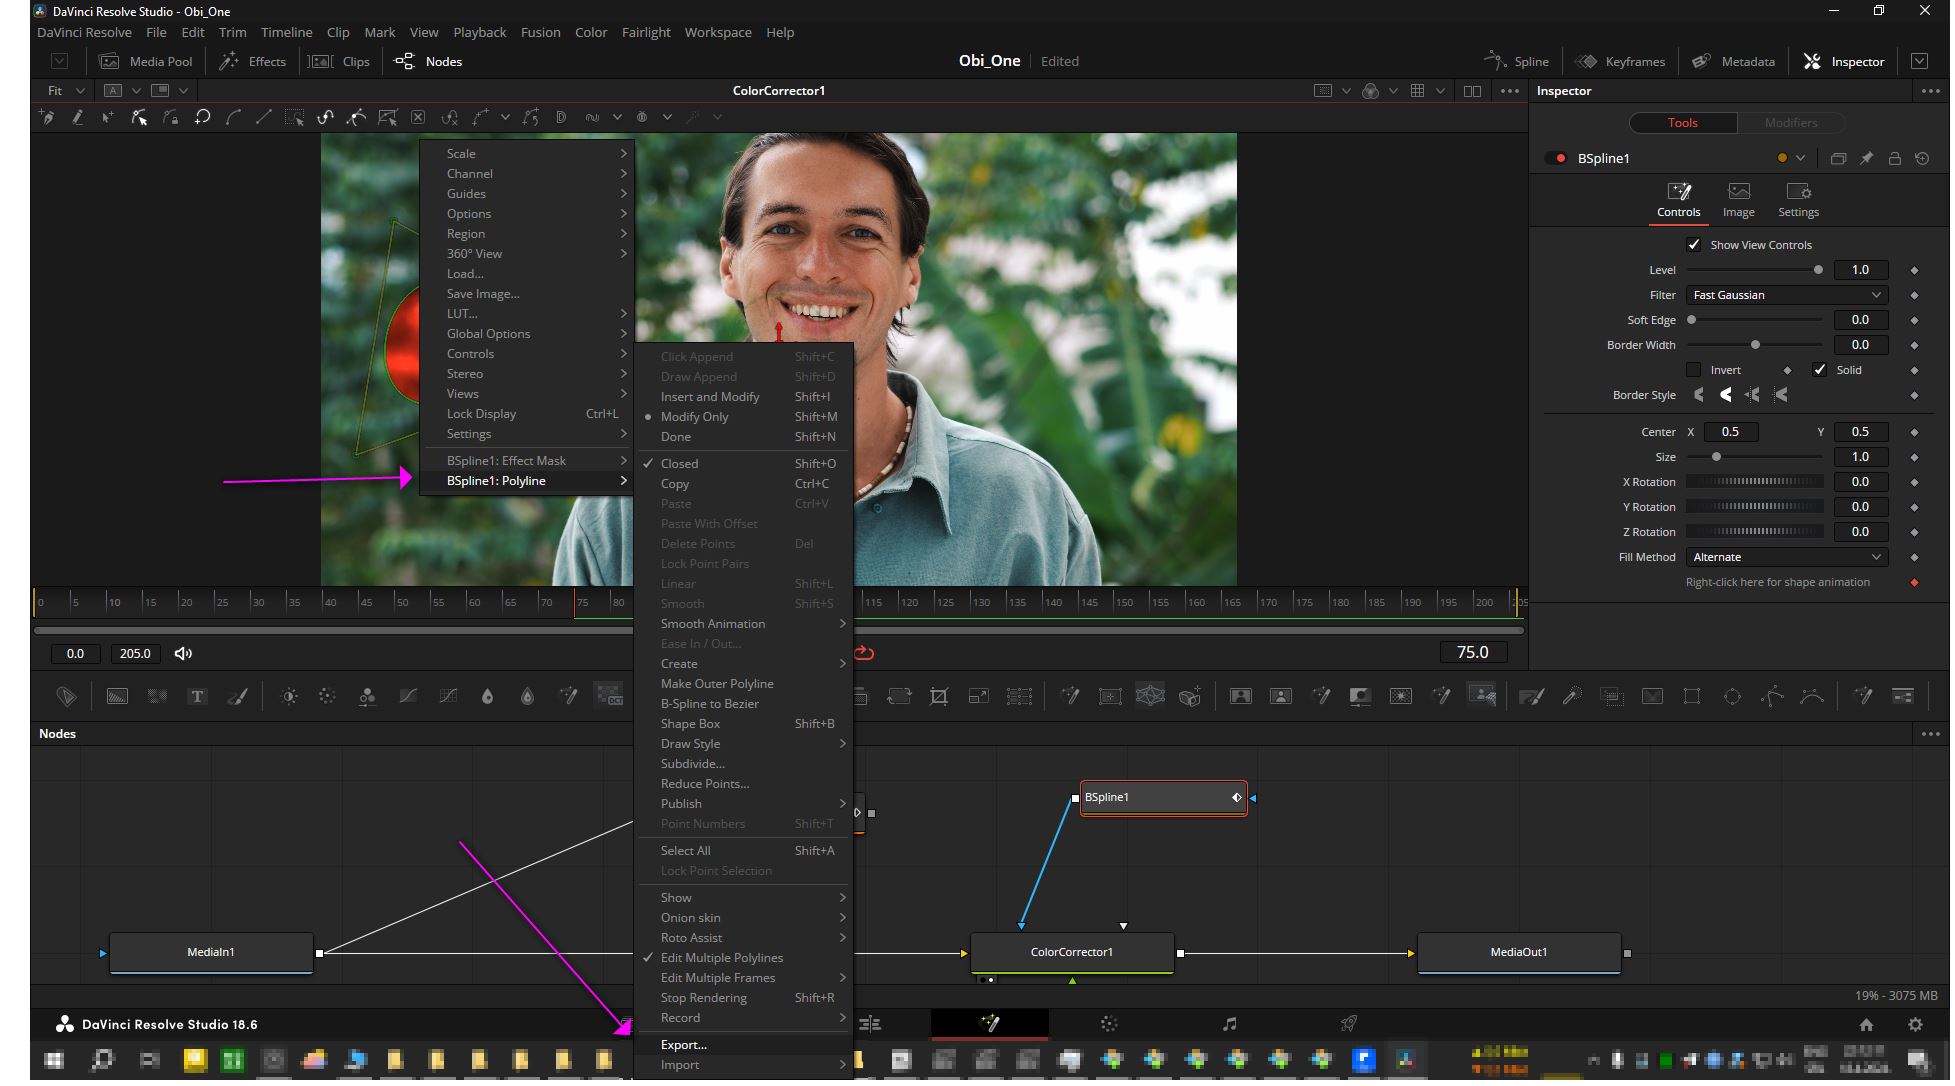Viewport: 1955px width, 1086px height.
Task: Enable the Invert checkbox
Action: tap(1693, 369)
